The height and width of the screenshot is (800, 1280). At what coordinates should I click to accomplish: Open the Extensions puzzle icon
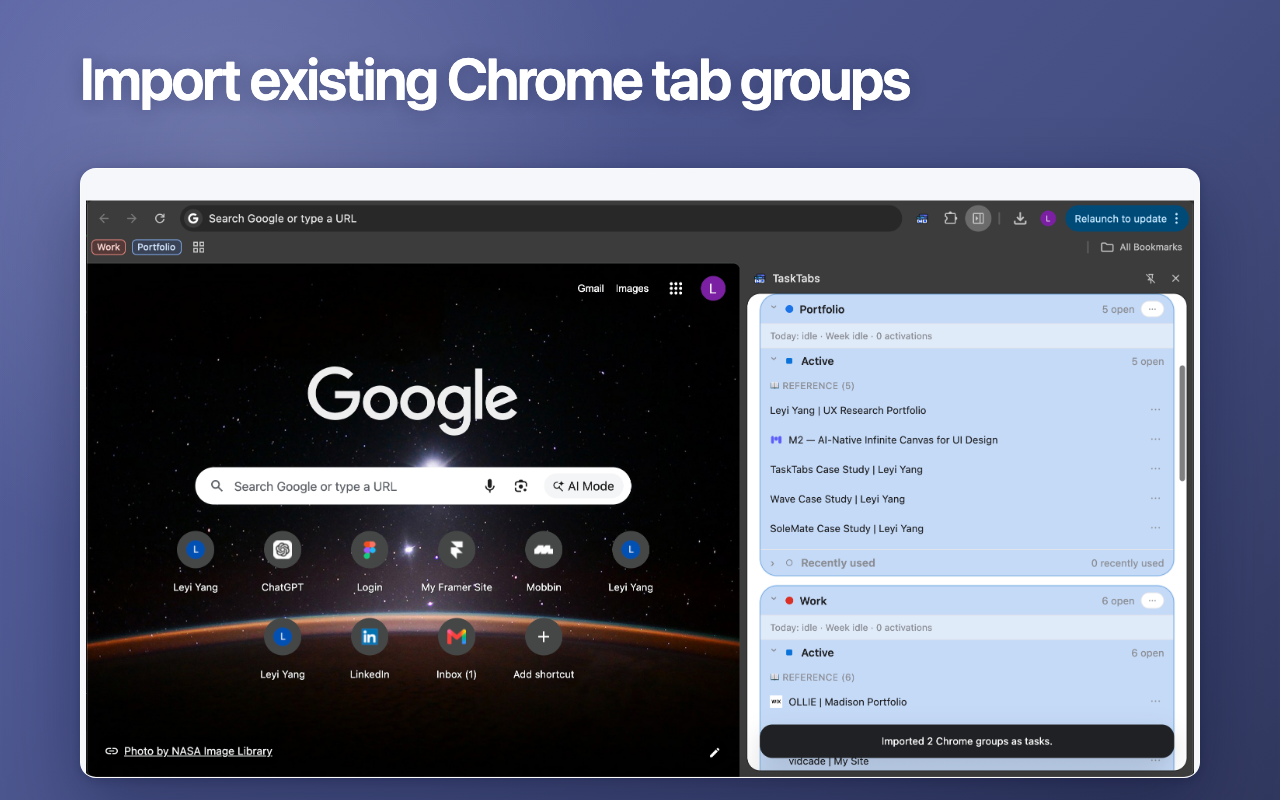[950, 218]
